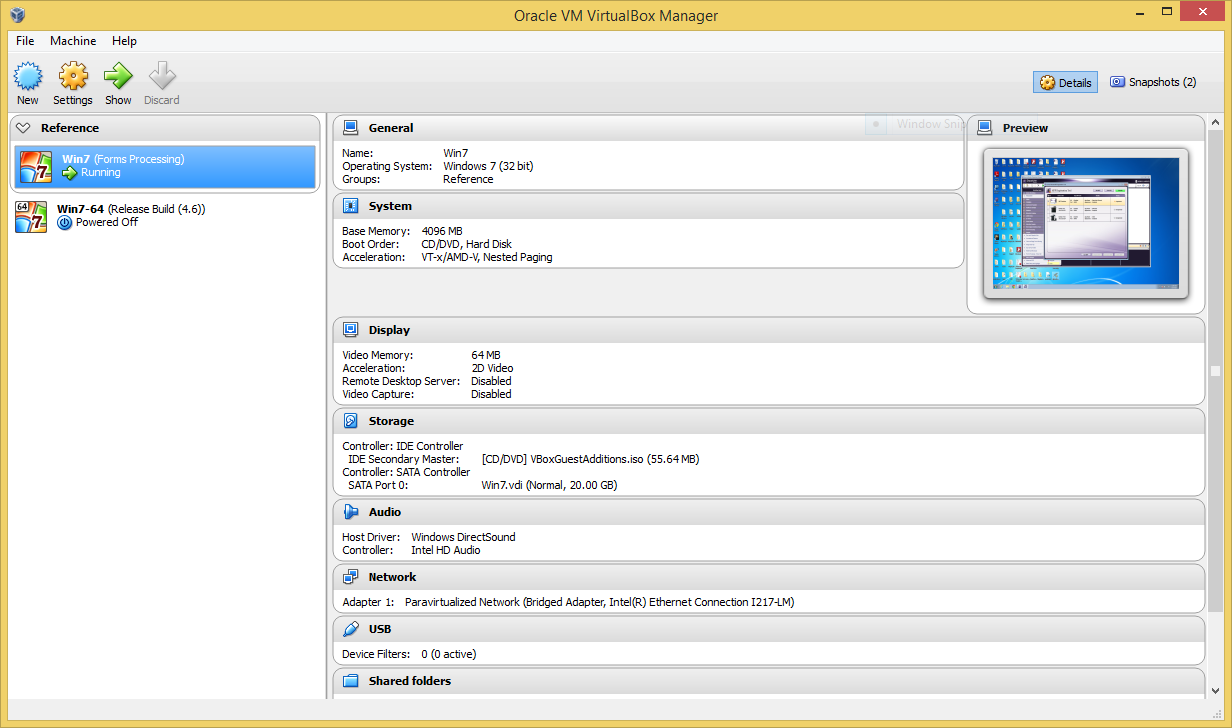Open the Display settings header link

(389, 330)
